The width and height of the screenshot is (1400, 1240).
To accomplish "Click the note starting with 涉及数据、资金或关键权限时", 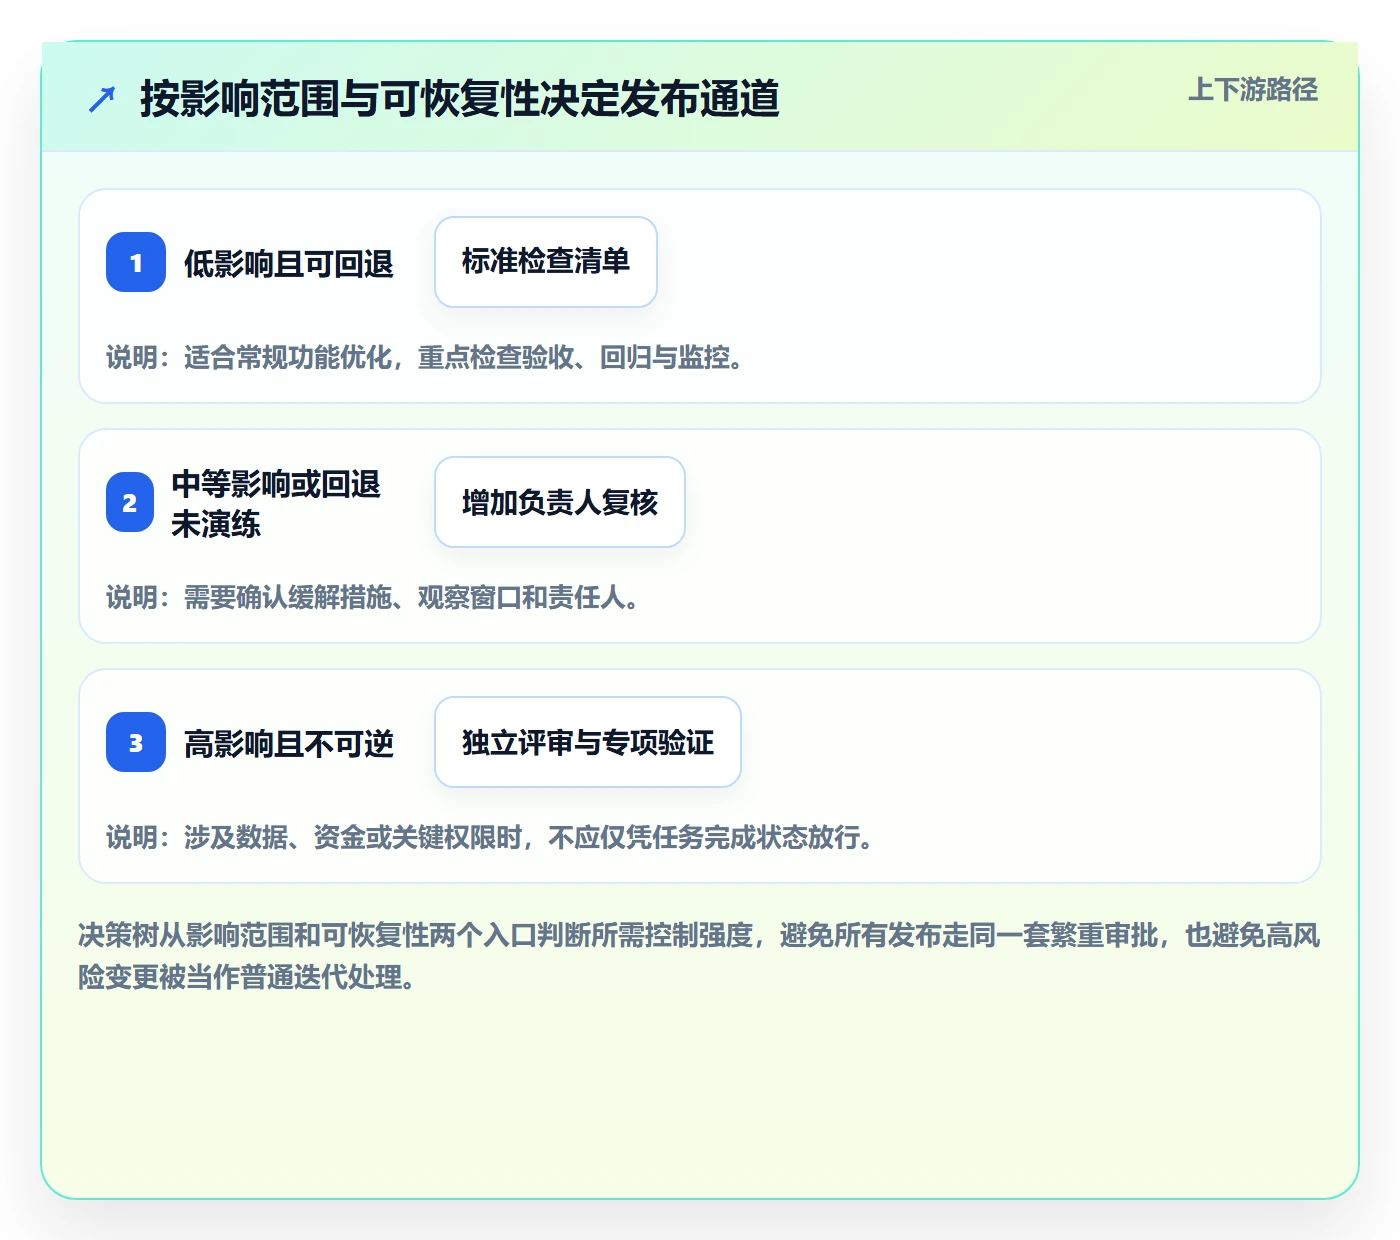I will coord(490,837).
